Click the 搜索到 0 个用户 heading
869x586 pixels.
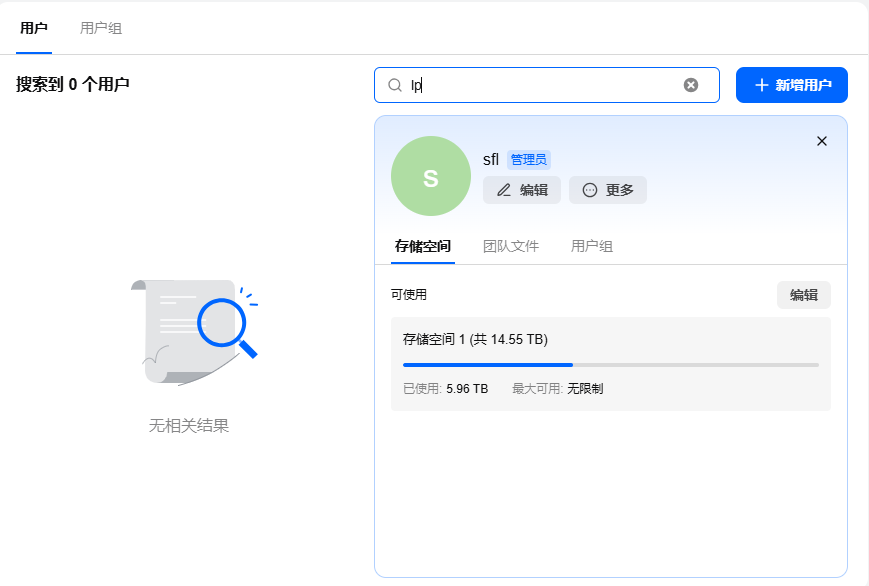point(73,84)
